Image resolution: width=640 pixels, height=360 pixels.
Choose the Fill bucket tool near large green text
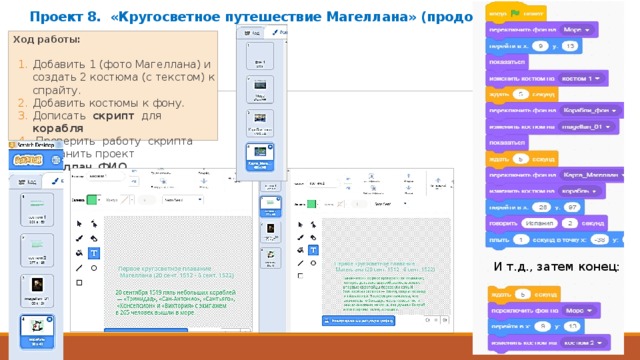pyautogui.click(x=79, y=253)
